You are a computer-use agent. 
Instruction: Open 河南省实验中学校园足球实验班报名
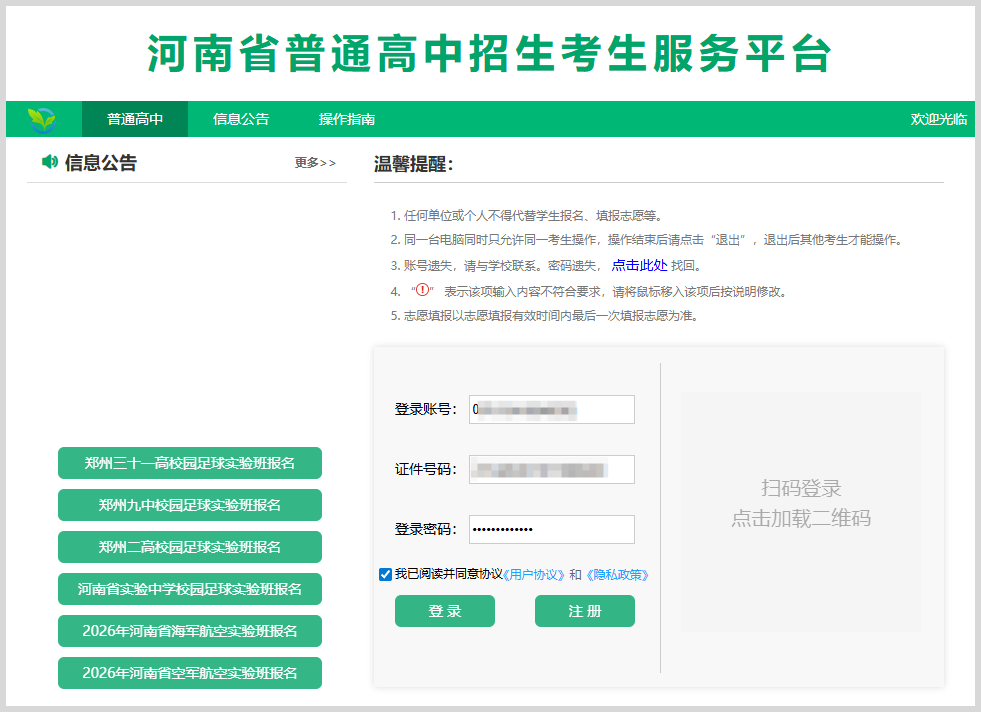[190, 589]
